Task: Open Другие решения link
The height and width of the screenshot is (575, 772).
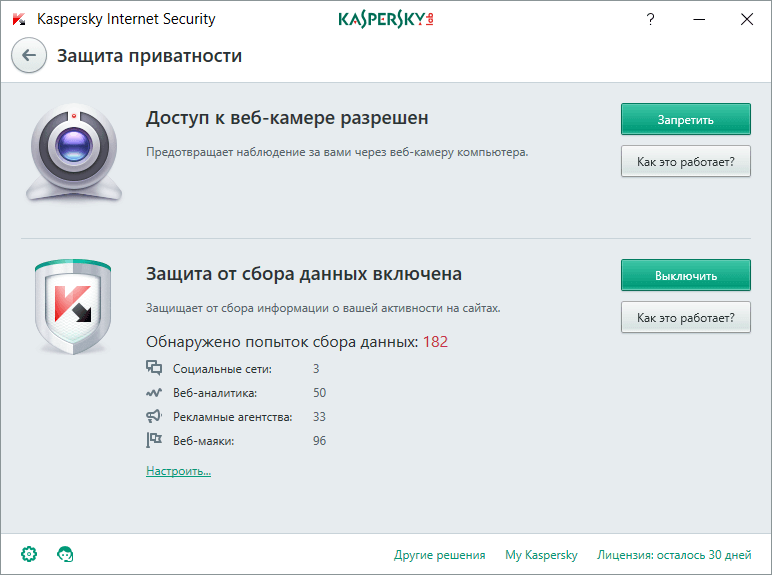Action: pyautogui.click(x=440, y=555)
